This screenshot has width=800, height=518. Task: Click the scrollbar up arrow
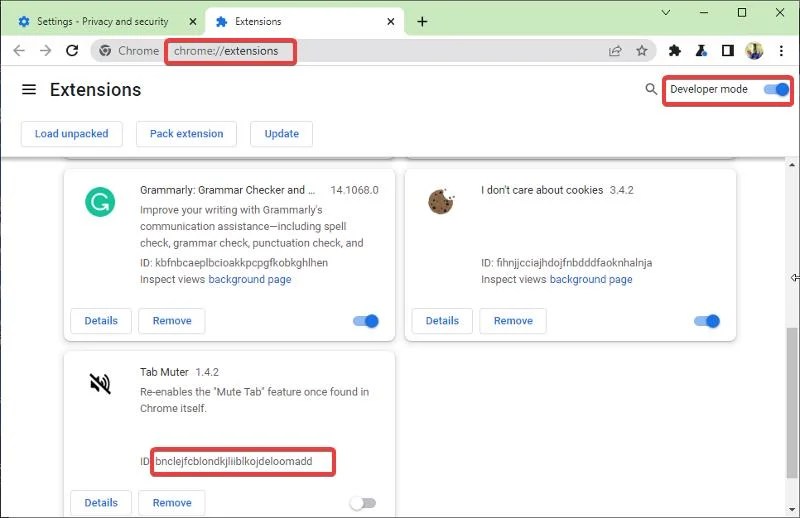pyautogui.click(x=791, y=165)
